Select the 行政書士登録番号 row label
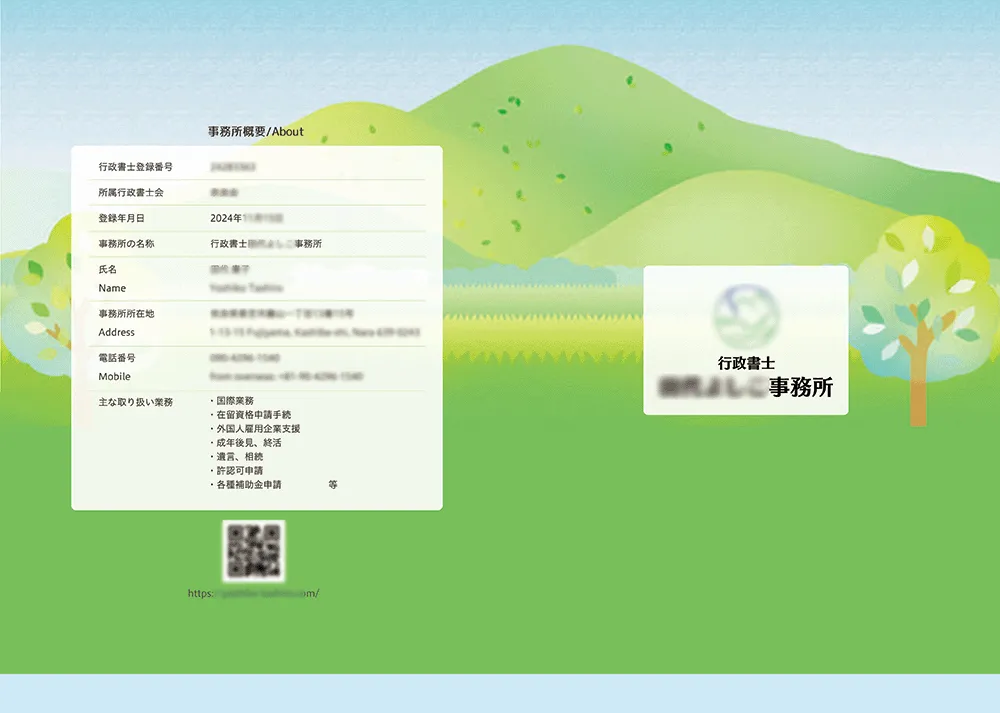Screen dimensions: 1000x713 135,167
